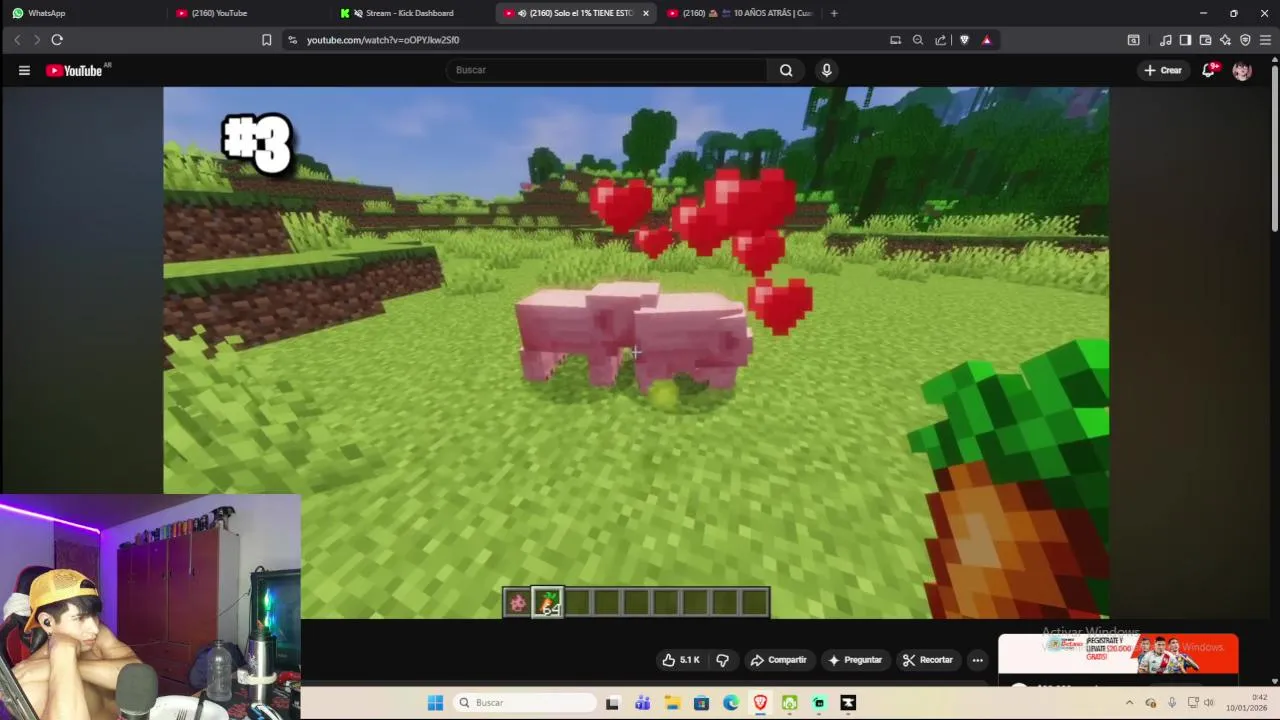Switch to the WhatsApp tab
The width and height of the screenshot is (1280, 720).
pyautogui.click(x=82, y=13)
